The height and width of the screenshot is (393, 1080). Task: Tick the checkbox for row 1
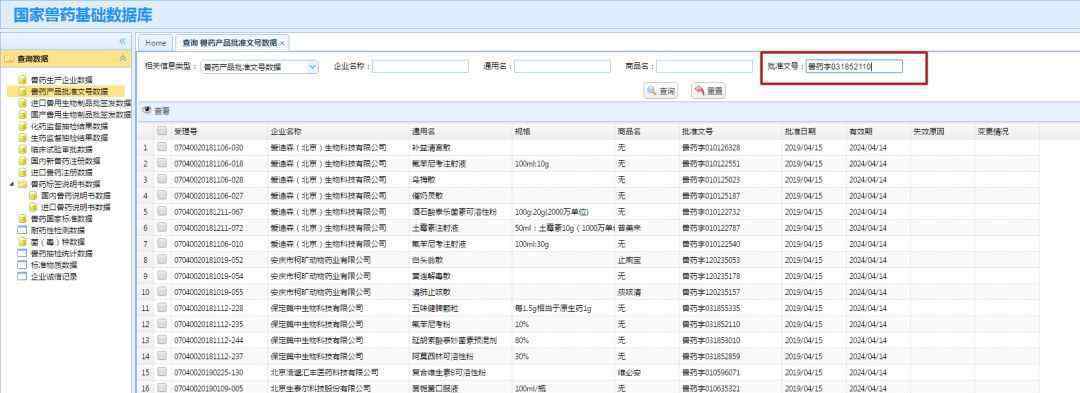(162, 147)
